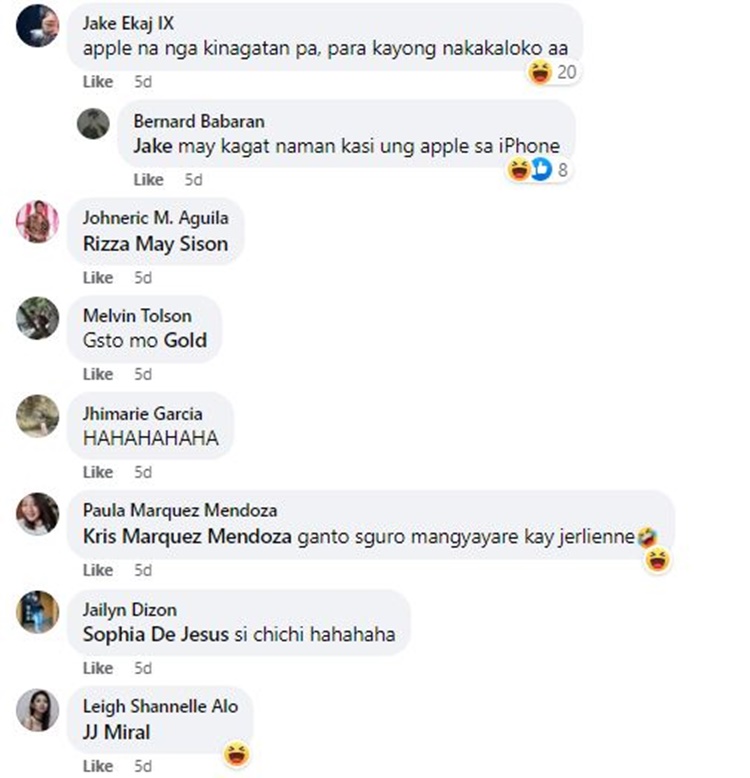
Task: Open tagged profile Kris Marquez Mendoza
Action: pyautogui.click(x=187, y=536)
